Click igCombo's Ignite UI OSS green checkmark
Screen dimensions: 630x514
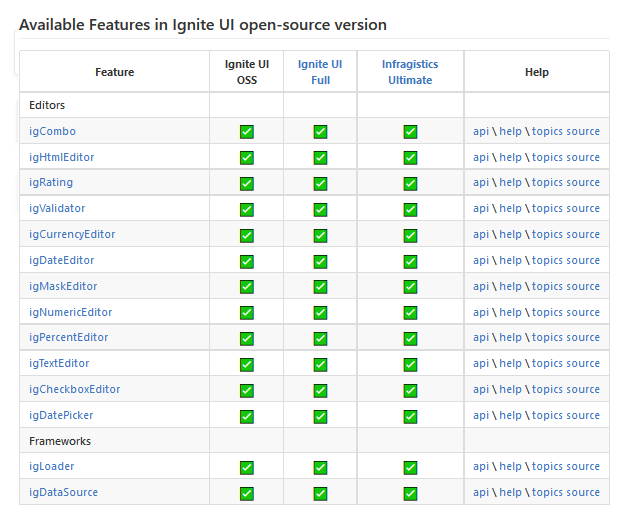[x=247, y=132]
